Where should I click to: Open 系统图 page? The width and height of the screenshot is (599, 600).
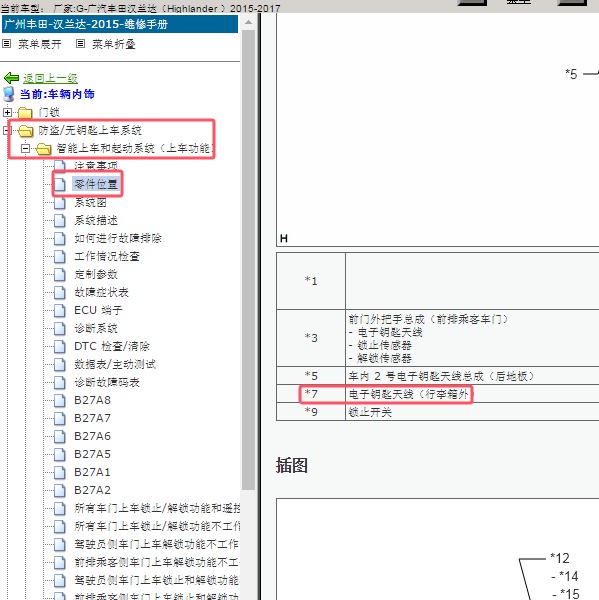point(90,202)
